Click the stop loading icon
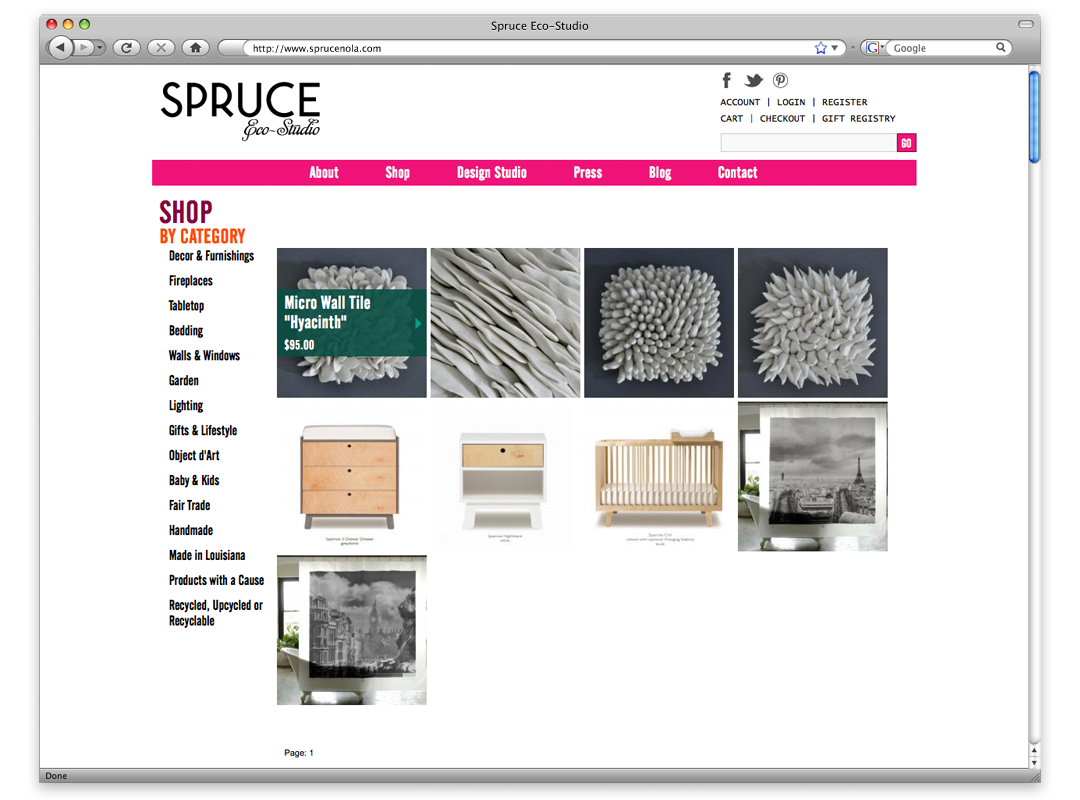Screen dimensions: 1080x800 tap(160, 47)
